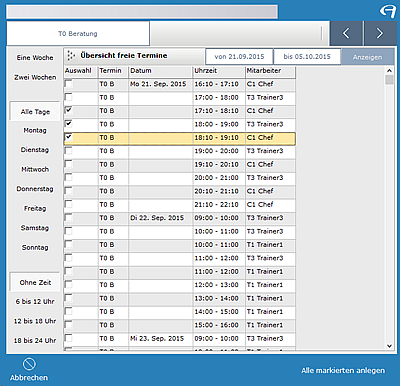Select the 12 bis 18 Uhr filter
The width and height of the screenshot is (400, 386).
35,321
